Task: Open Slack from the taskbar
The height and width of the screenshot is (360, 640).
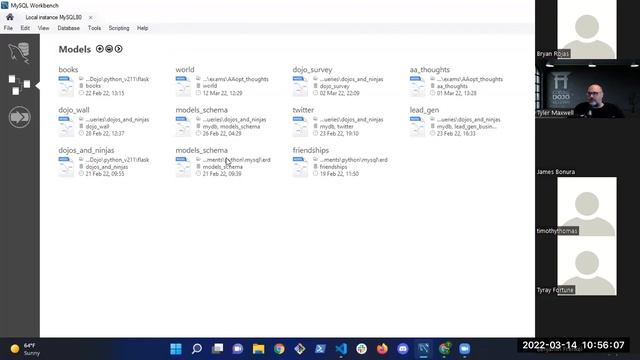Action: (x=362, y=349)
